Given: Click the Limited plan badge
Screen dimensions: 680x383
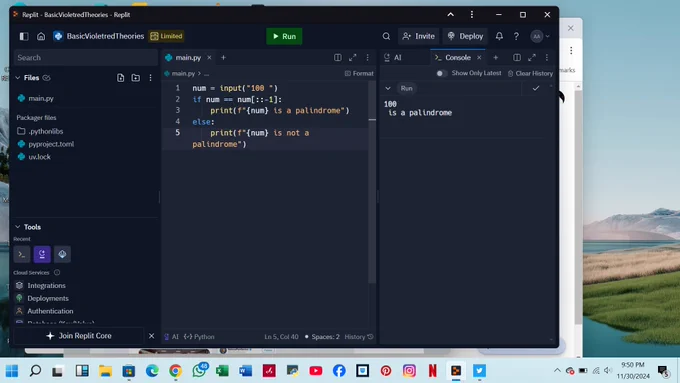Looking at the screenshot, I should click(167, 36).
